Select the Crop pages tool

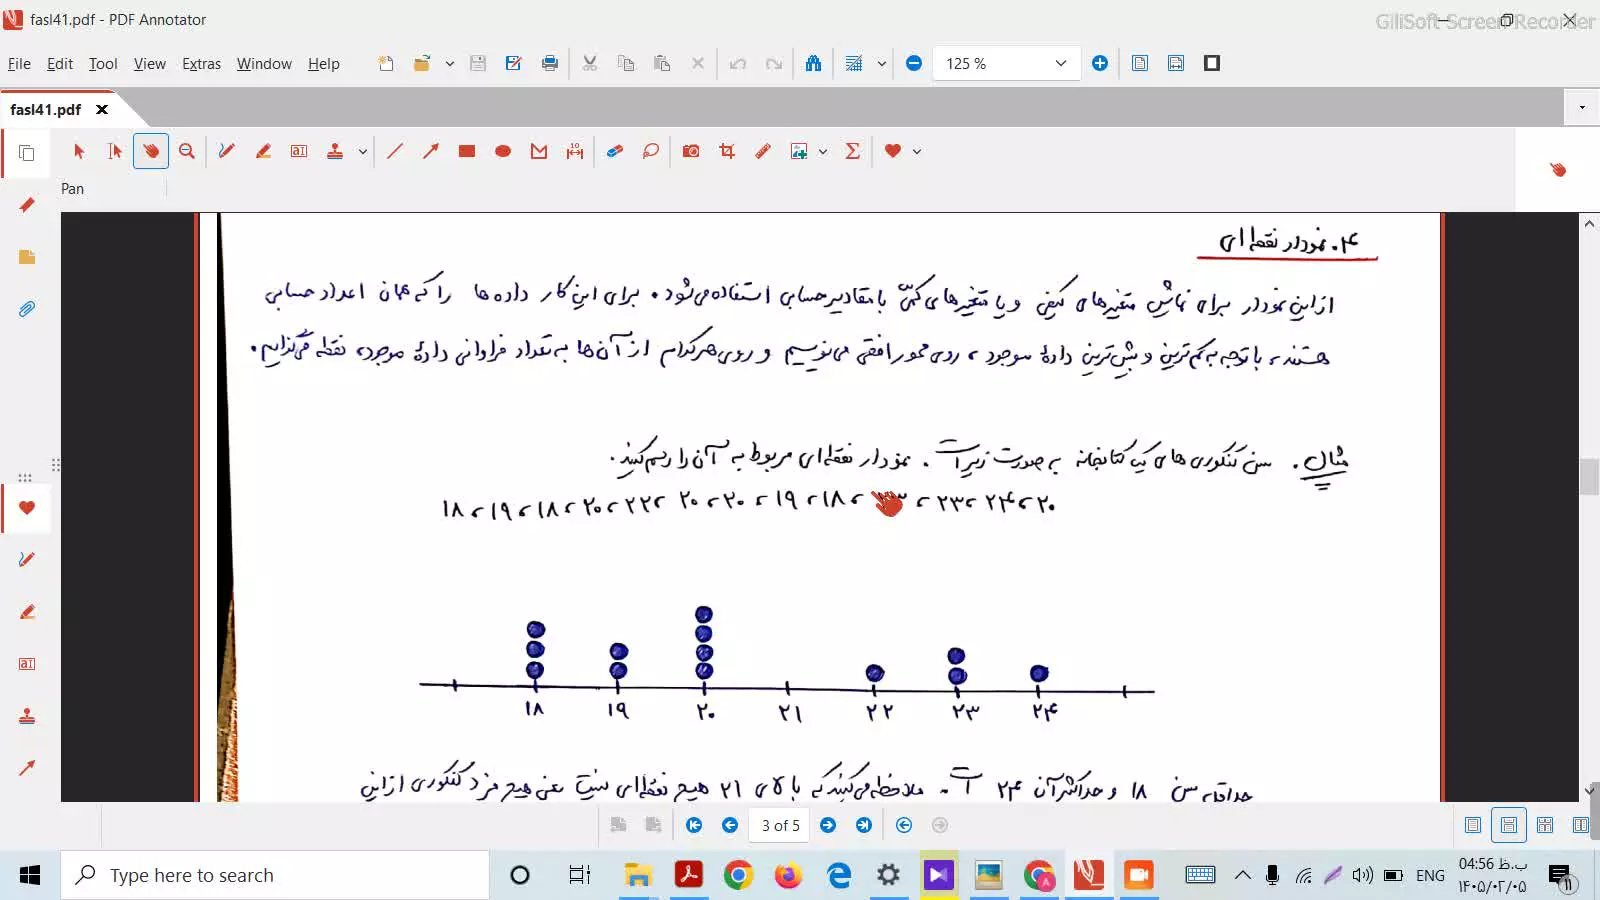tap(727, 151)
